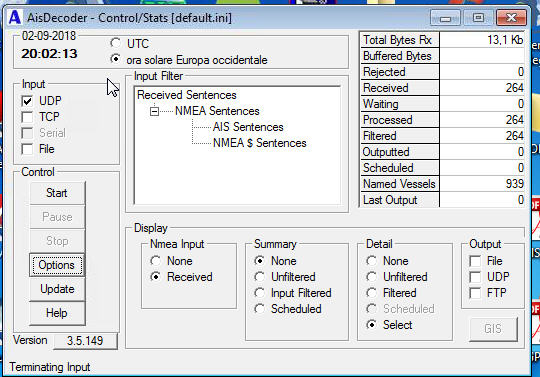Select AIS Sentences tree item
This screenshot has width=540, height=377.
point(248,127)
